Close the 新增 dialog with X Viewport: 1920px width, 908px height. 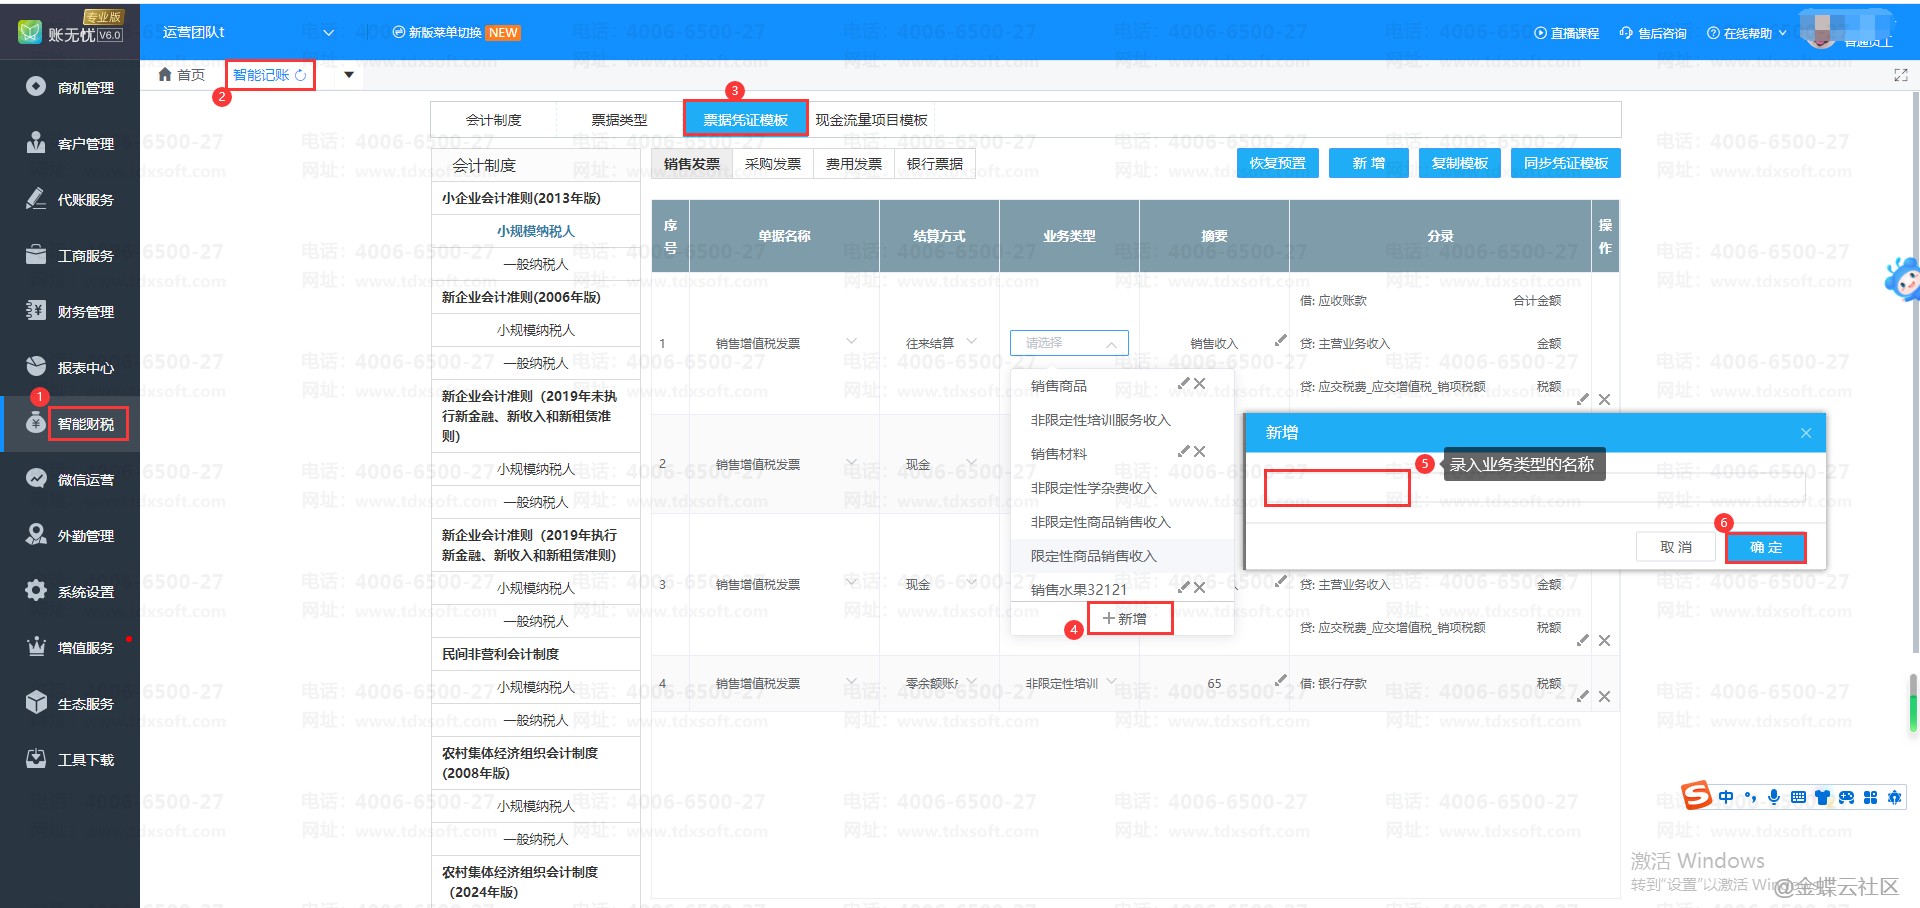(1805, 433)
